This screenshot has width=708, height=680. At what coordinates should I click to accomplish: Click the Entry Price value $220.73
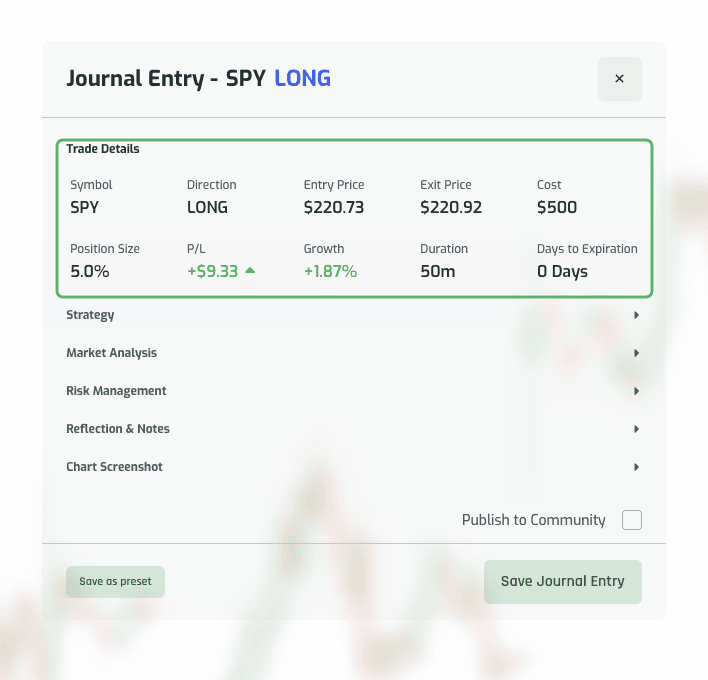tap(334, 207)
